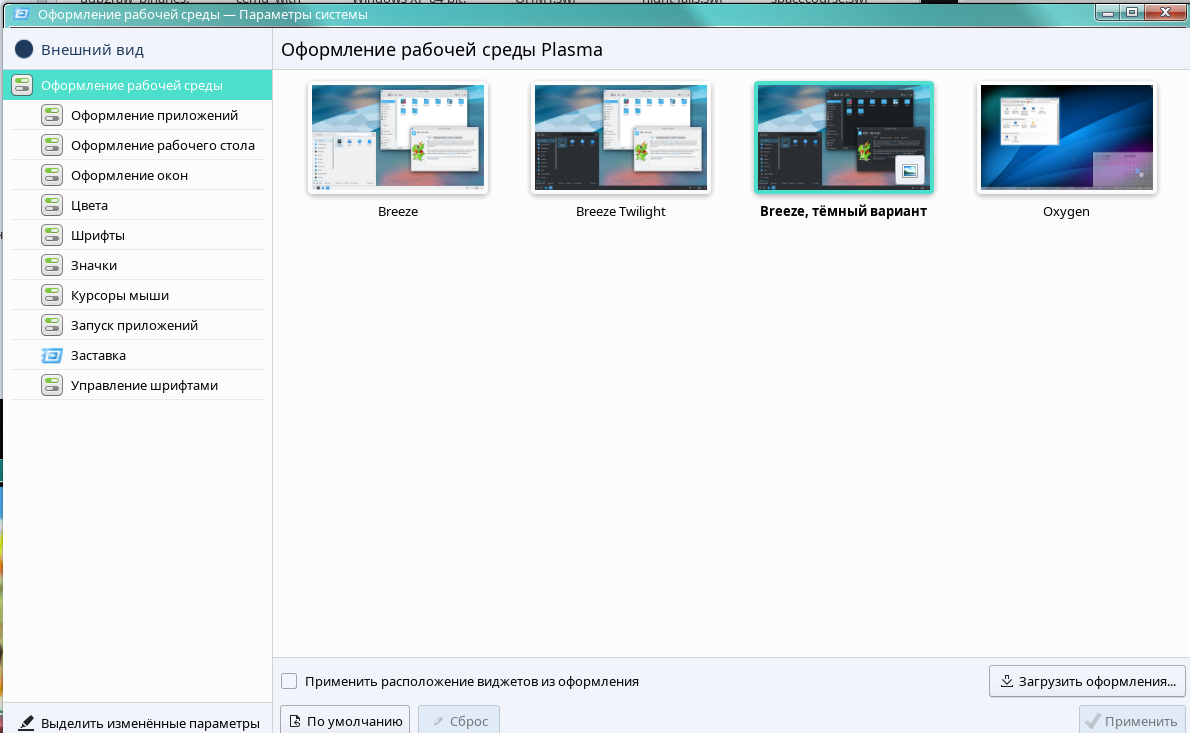Click the highlighter icon beside Выделить изменённые параметры
Viewport: 1190px width, 733px height.
pyautogui.click(x=25, y=723)
